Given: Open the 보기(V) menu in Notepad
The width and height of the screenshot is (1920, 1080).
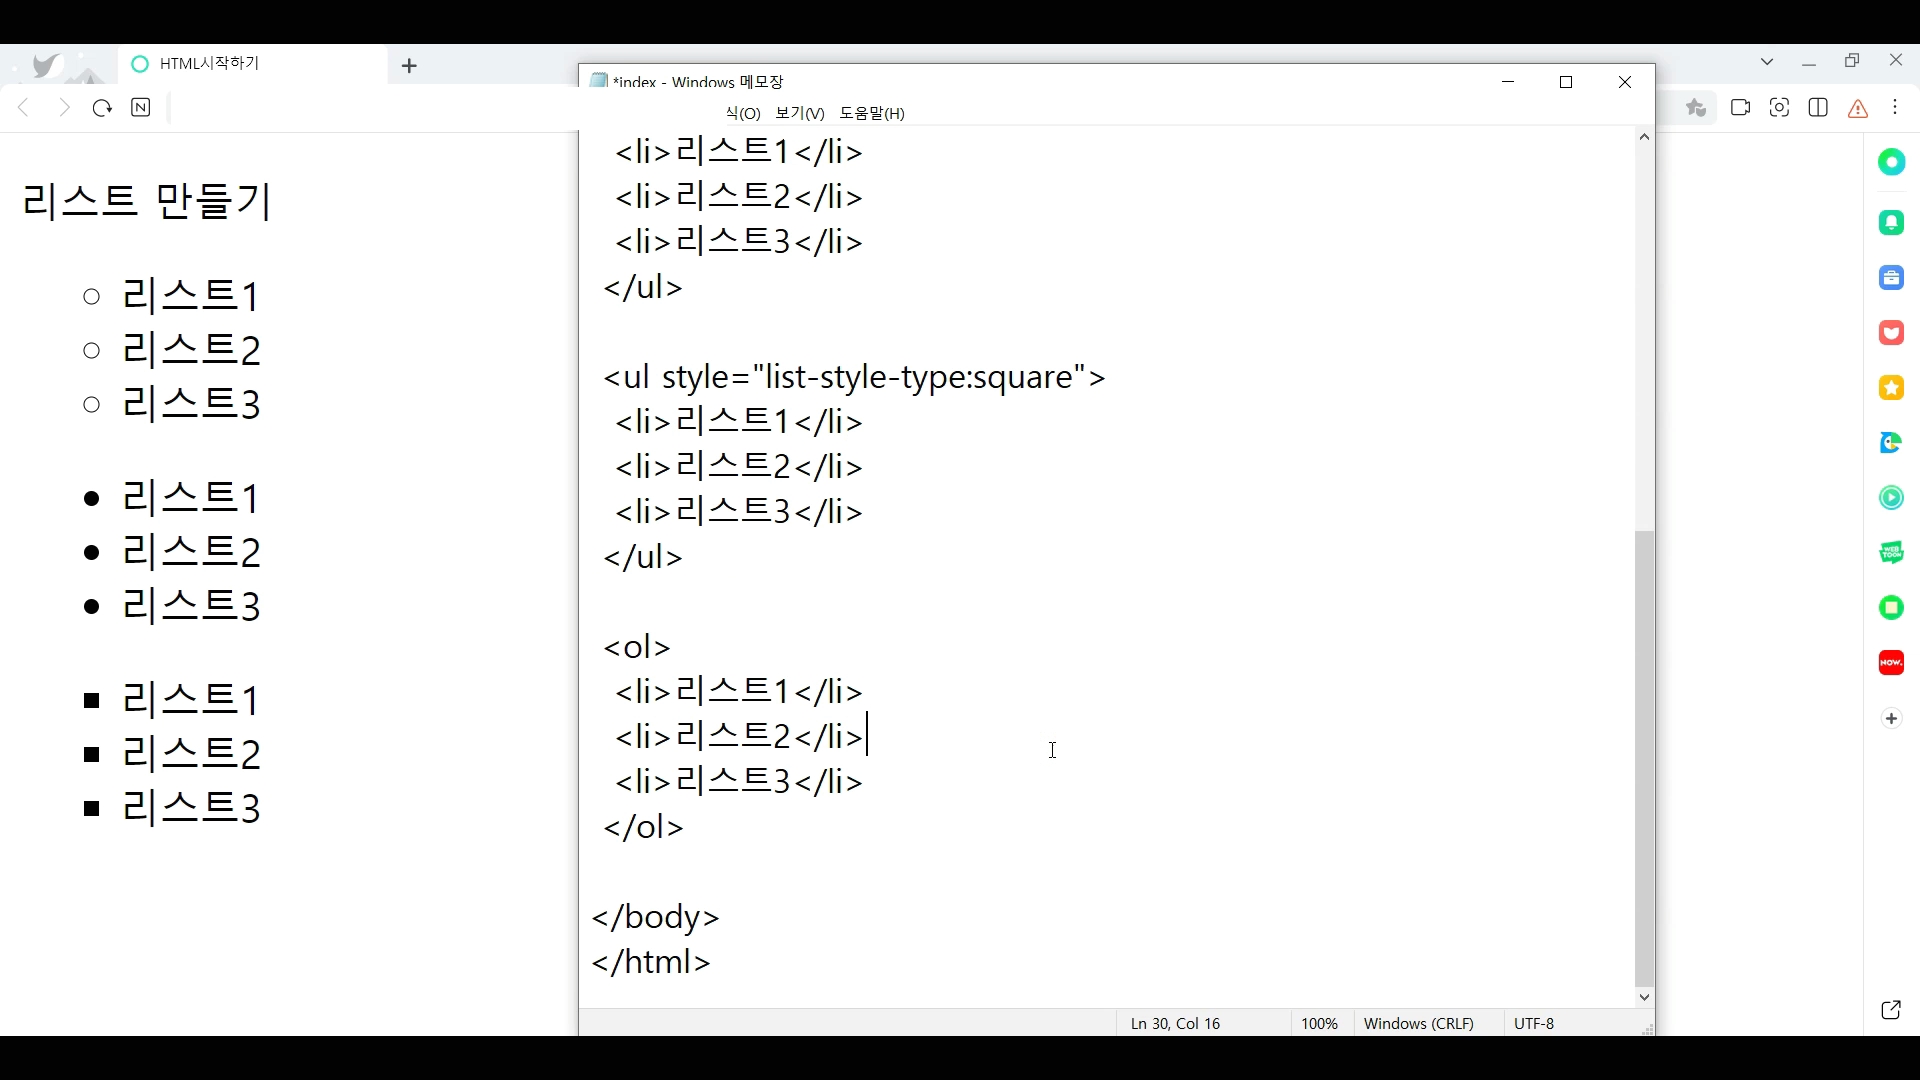Looking at the screenshot, I should click(x=799, y=114).
